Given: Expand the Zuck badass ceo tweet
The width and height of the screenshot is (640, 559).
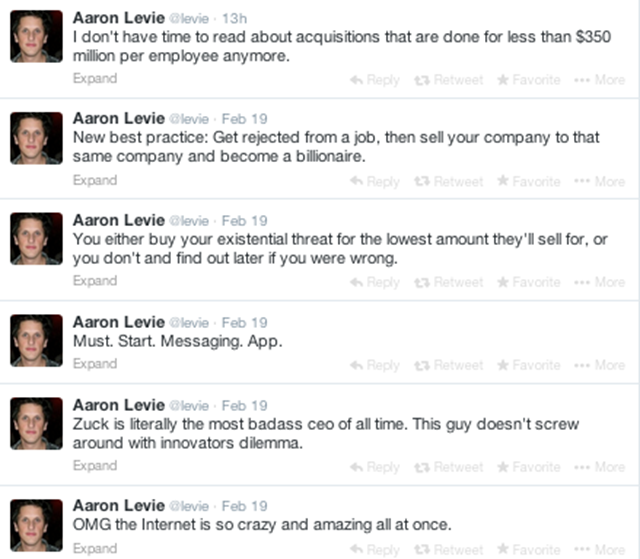Looking at the screenshot, I should [x=95, y=465].
